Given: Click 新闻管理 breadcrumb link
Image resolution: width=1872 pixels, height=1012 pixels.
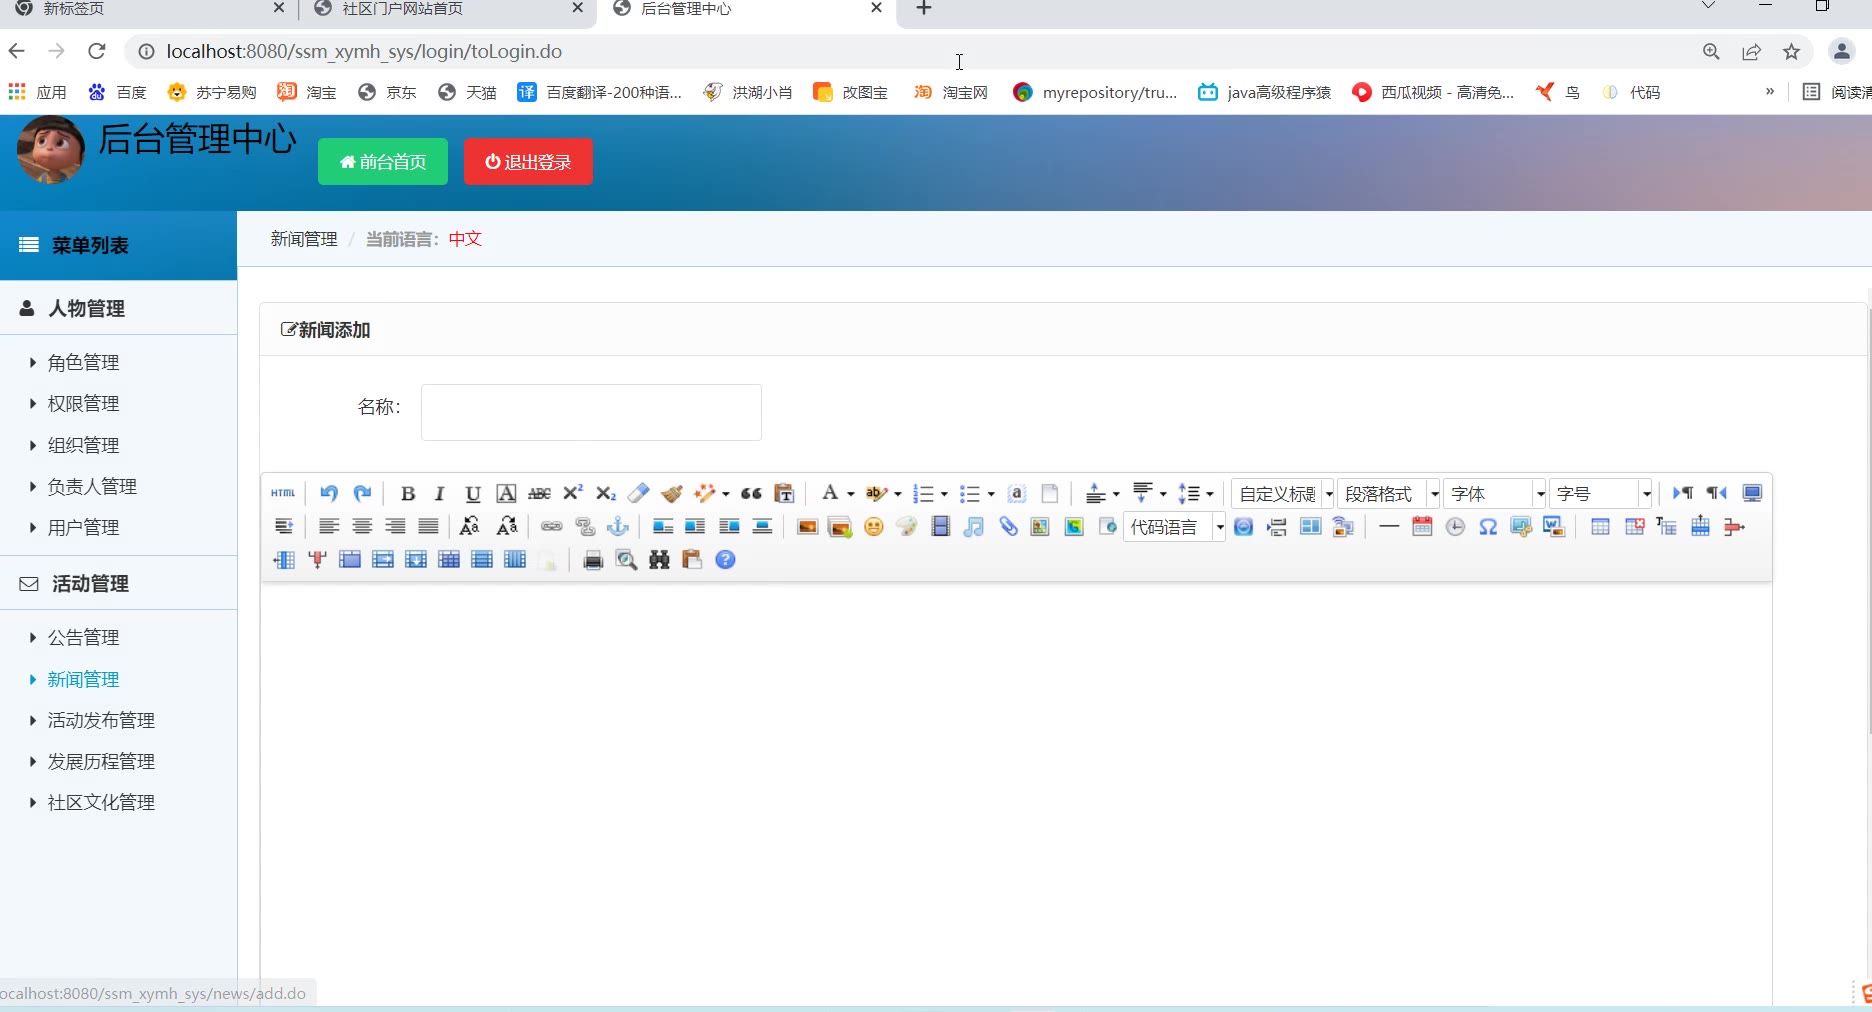Looking at the screenshot, I should point(304,239).
